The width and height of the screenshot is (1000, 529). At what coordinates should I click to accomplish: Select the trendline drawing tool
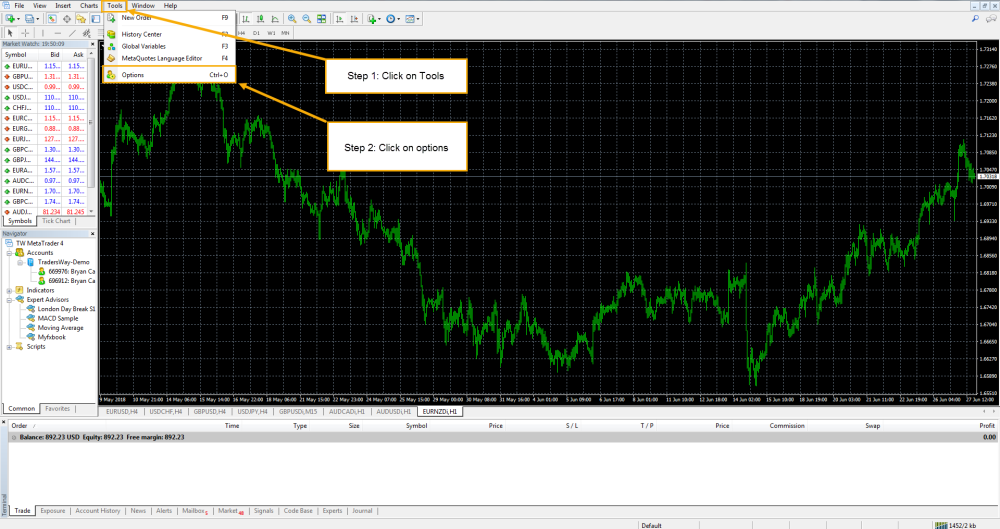click(x=72, y=33)
